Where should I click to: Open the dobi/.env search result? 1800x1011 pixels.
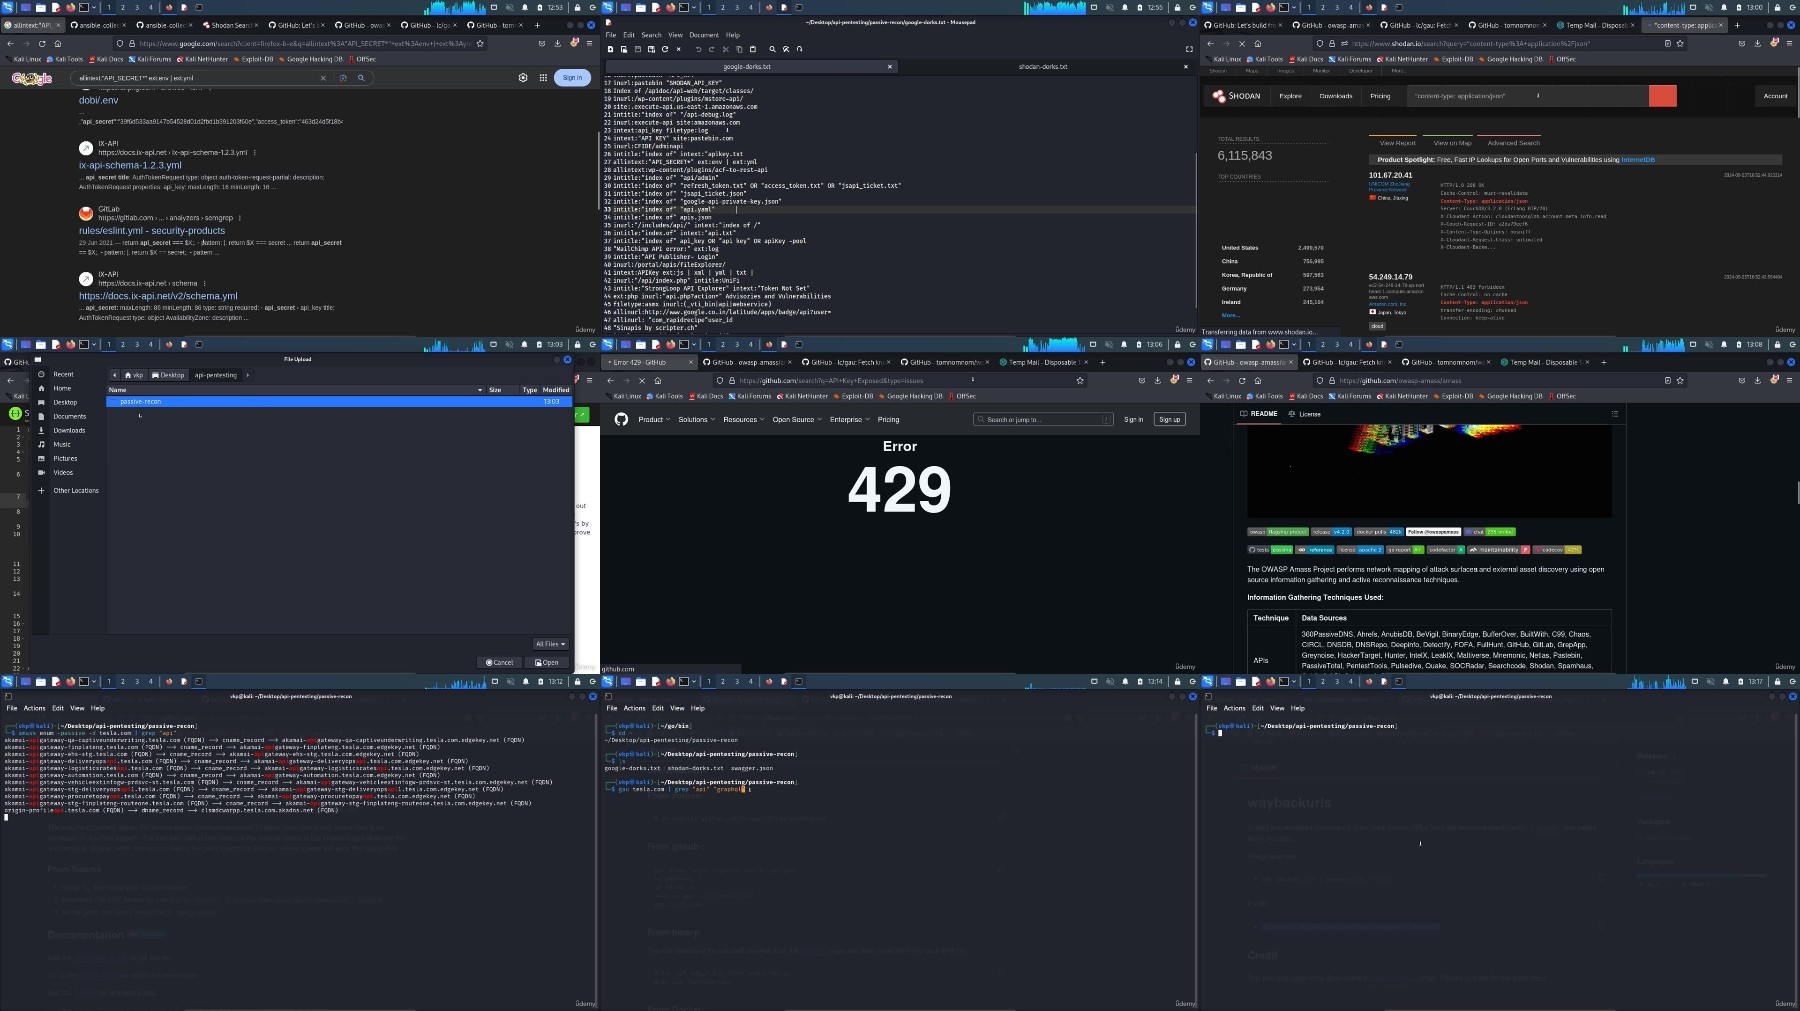[98, 100]
